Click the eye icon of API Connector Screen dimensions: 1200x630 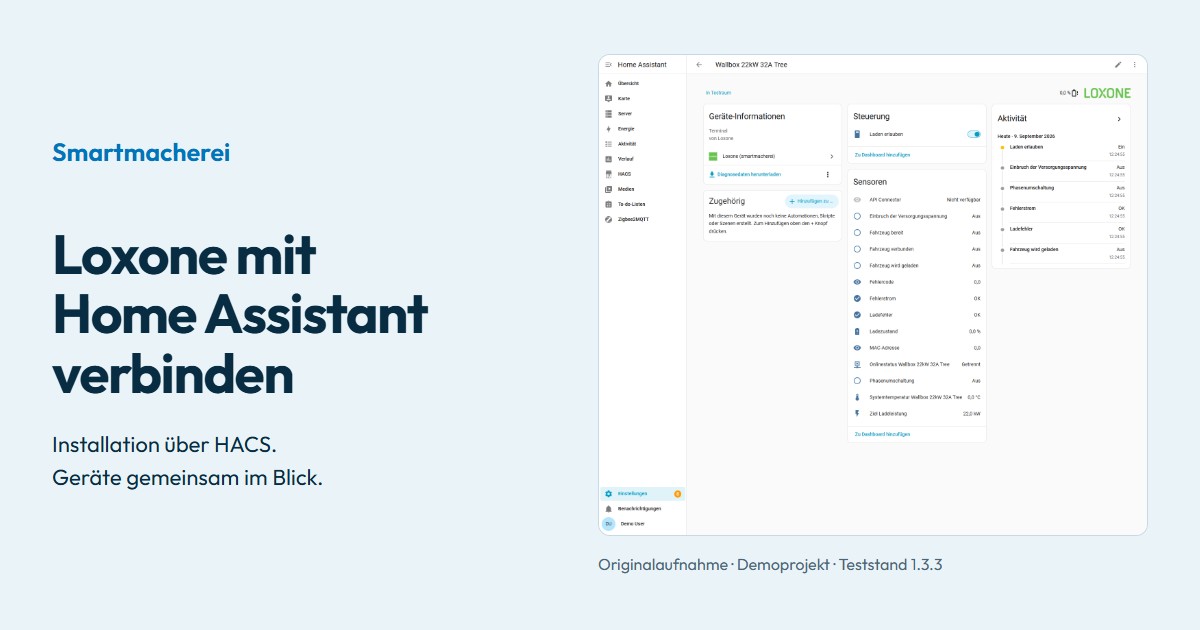coord(857,199)
